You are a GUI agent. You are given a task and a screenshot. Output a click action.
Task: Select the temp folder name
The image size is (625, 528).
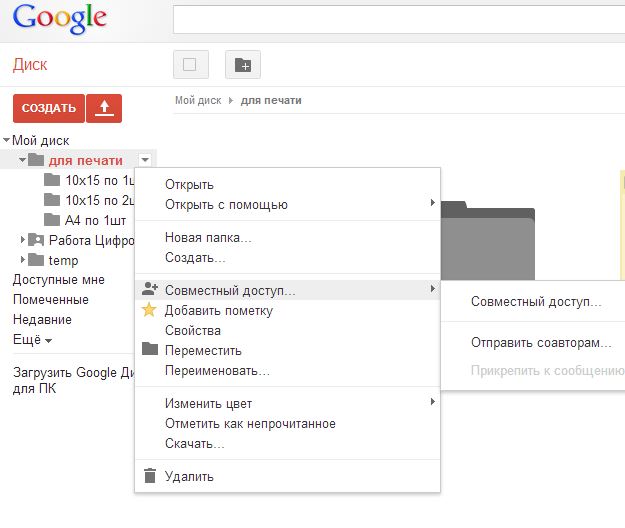63,260
